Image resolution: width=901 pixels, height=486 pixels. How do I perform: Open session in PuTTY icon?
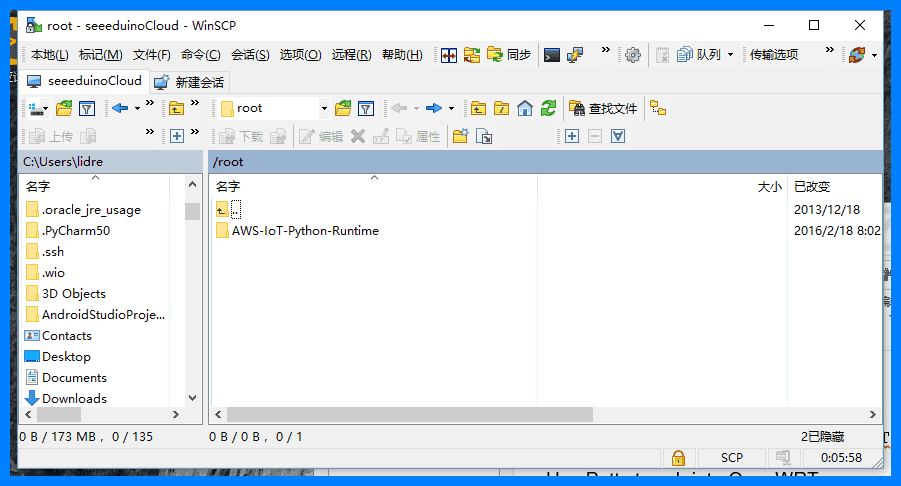click(575, 55)
